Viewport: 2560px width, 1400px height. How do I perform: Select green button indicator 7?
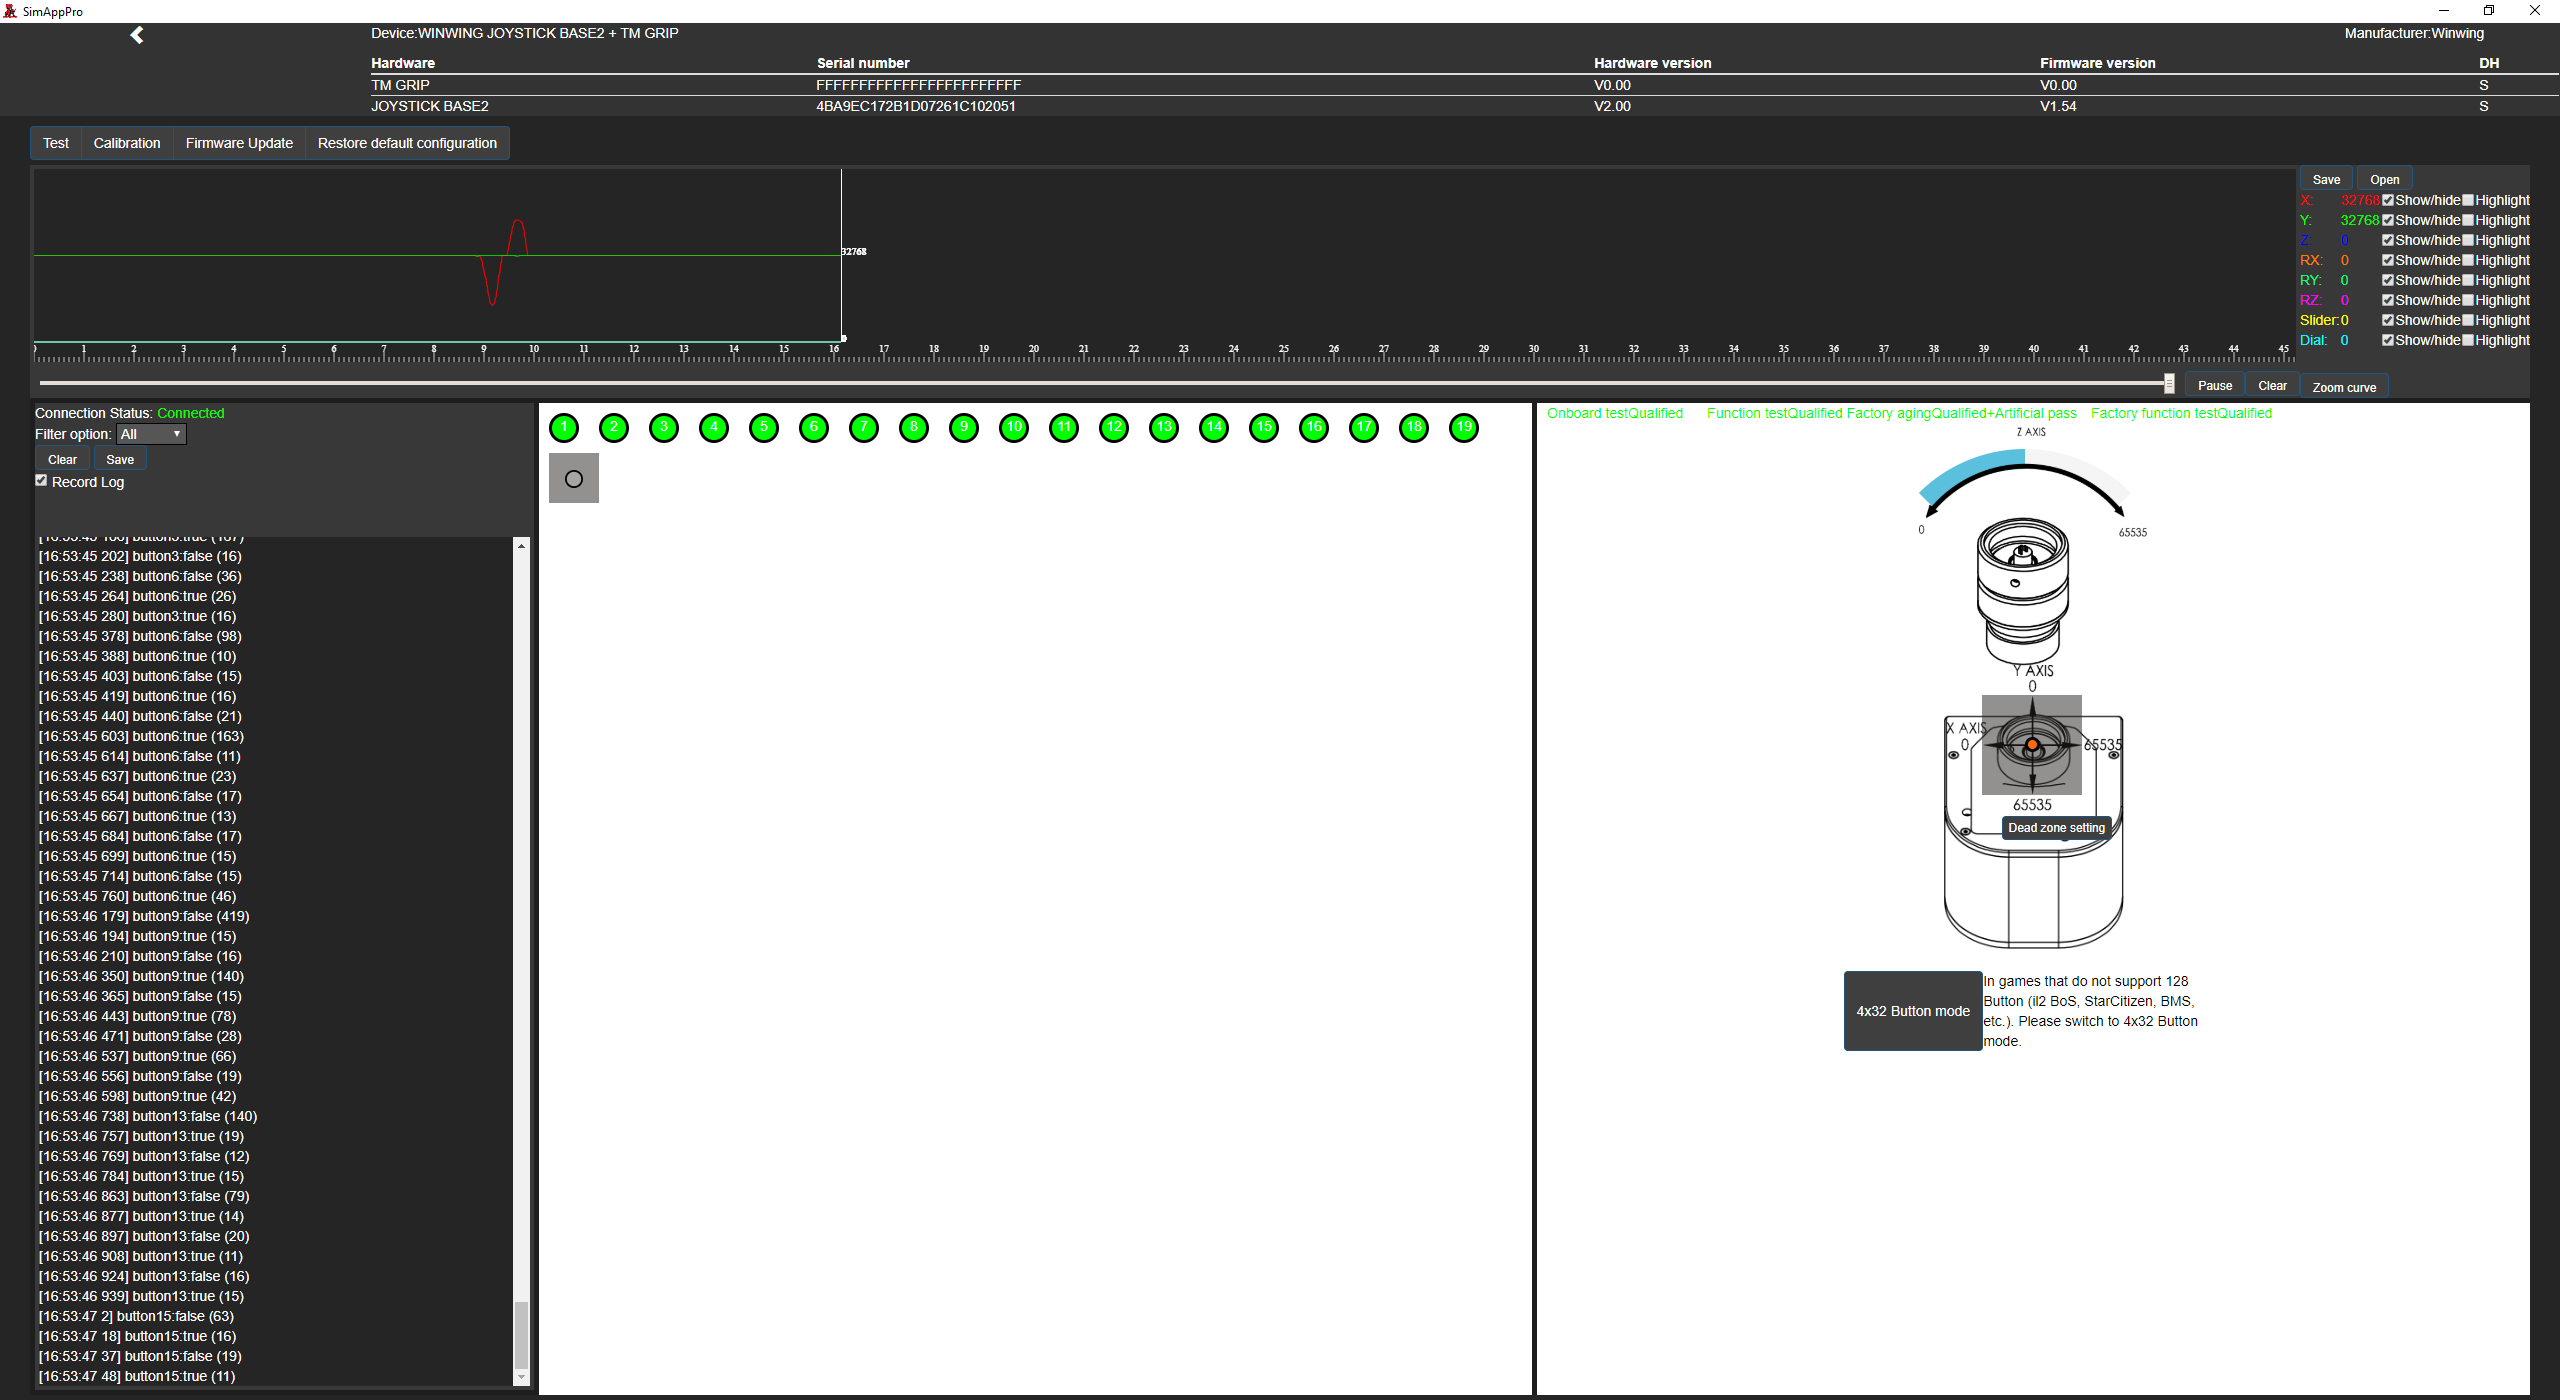[x=864, y=428]
